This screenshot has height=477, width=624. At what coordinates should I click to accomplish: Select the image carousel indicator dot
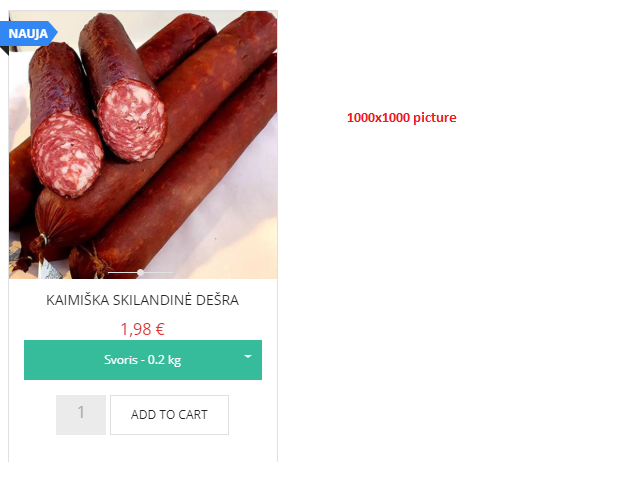[x=140, y=273]
